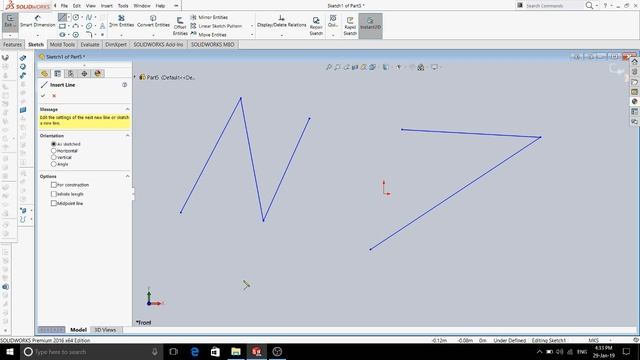Open the Tools menu
Screen dimensions: 640x360
click(123, 6)
